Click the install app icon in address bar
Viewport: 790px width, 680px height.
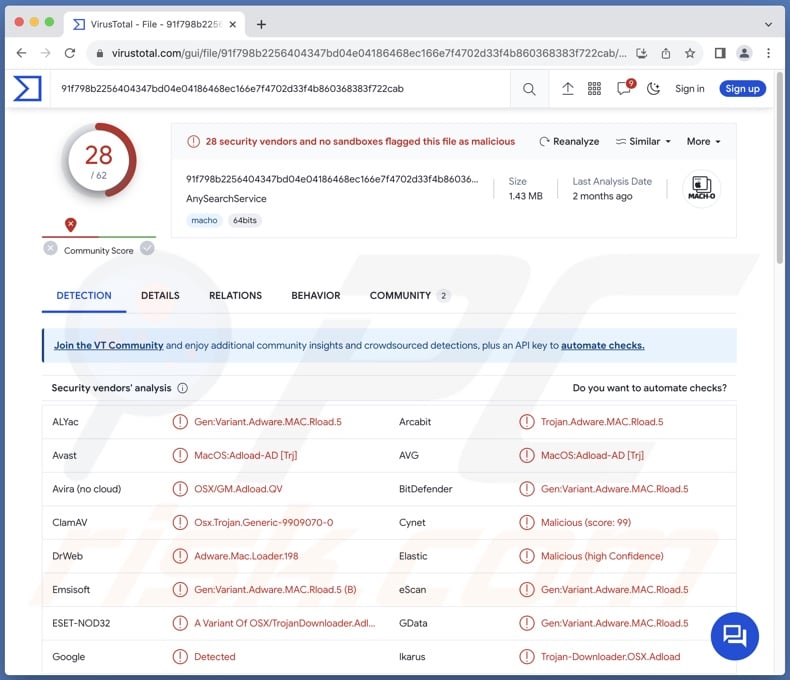[x=641, y=53]
